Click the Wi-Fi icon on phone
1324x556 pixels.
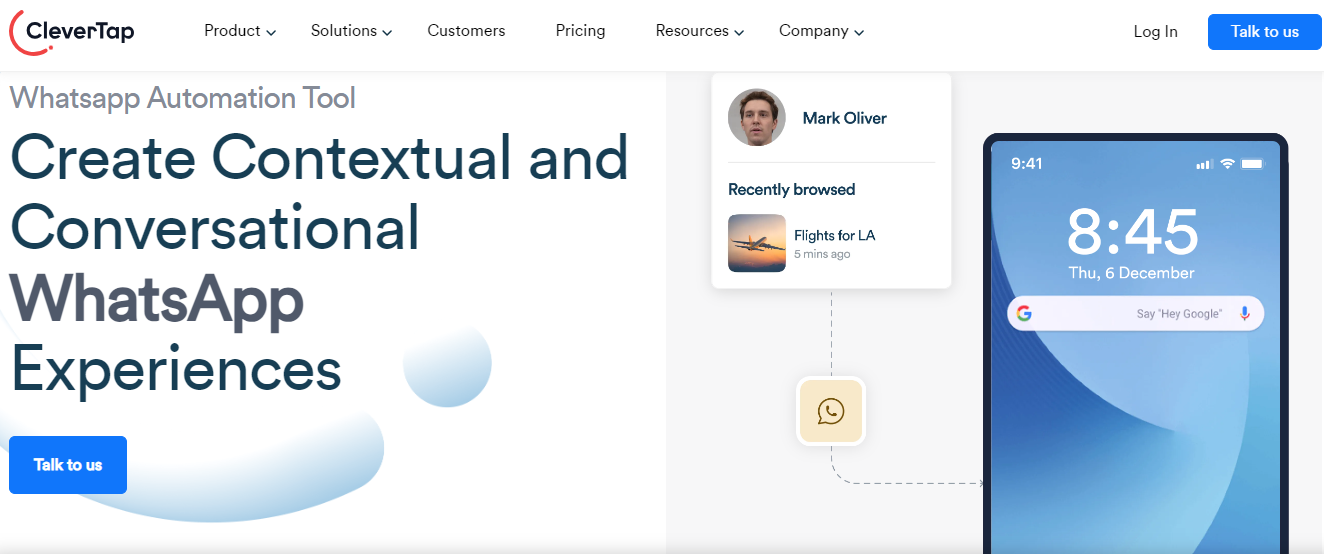1228,164
